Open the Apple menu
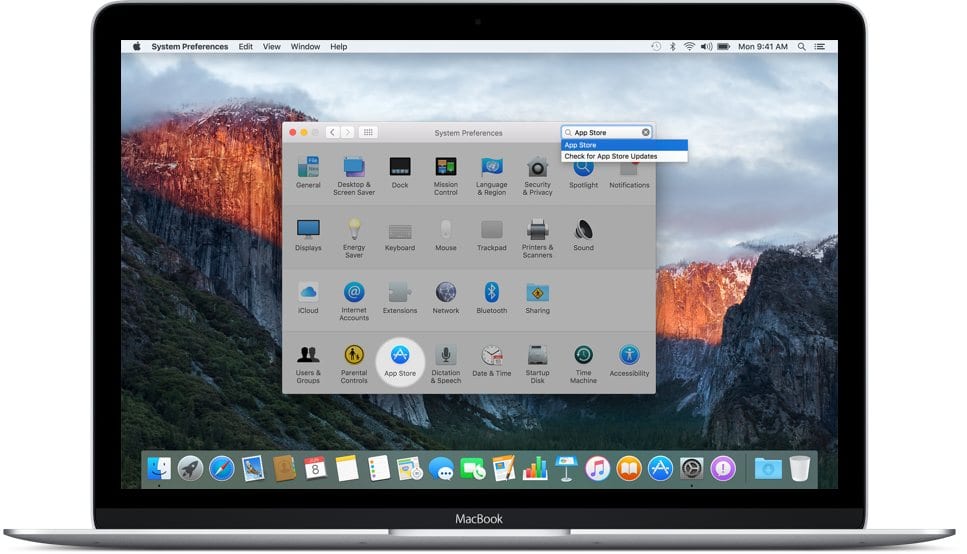This screenshot has width=967, height=554. point(136,46)
